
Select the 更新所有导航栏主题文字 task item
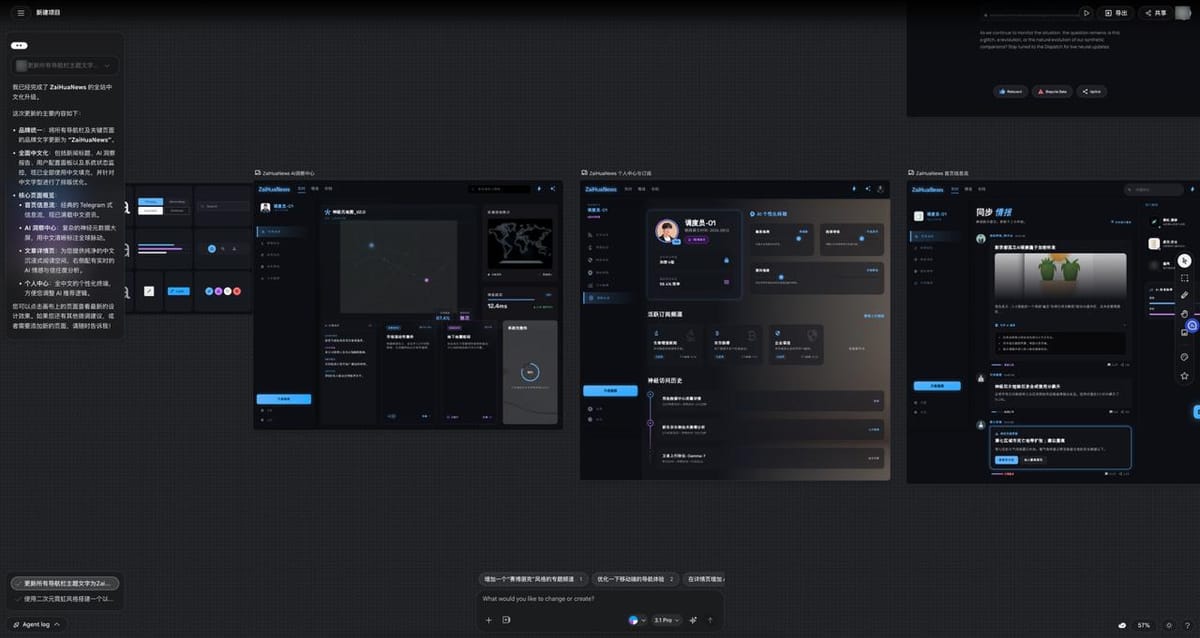click(x=66, y=583)
